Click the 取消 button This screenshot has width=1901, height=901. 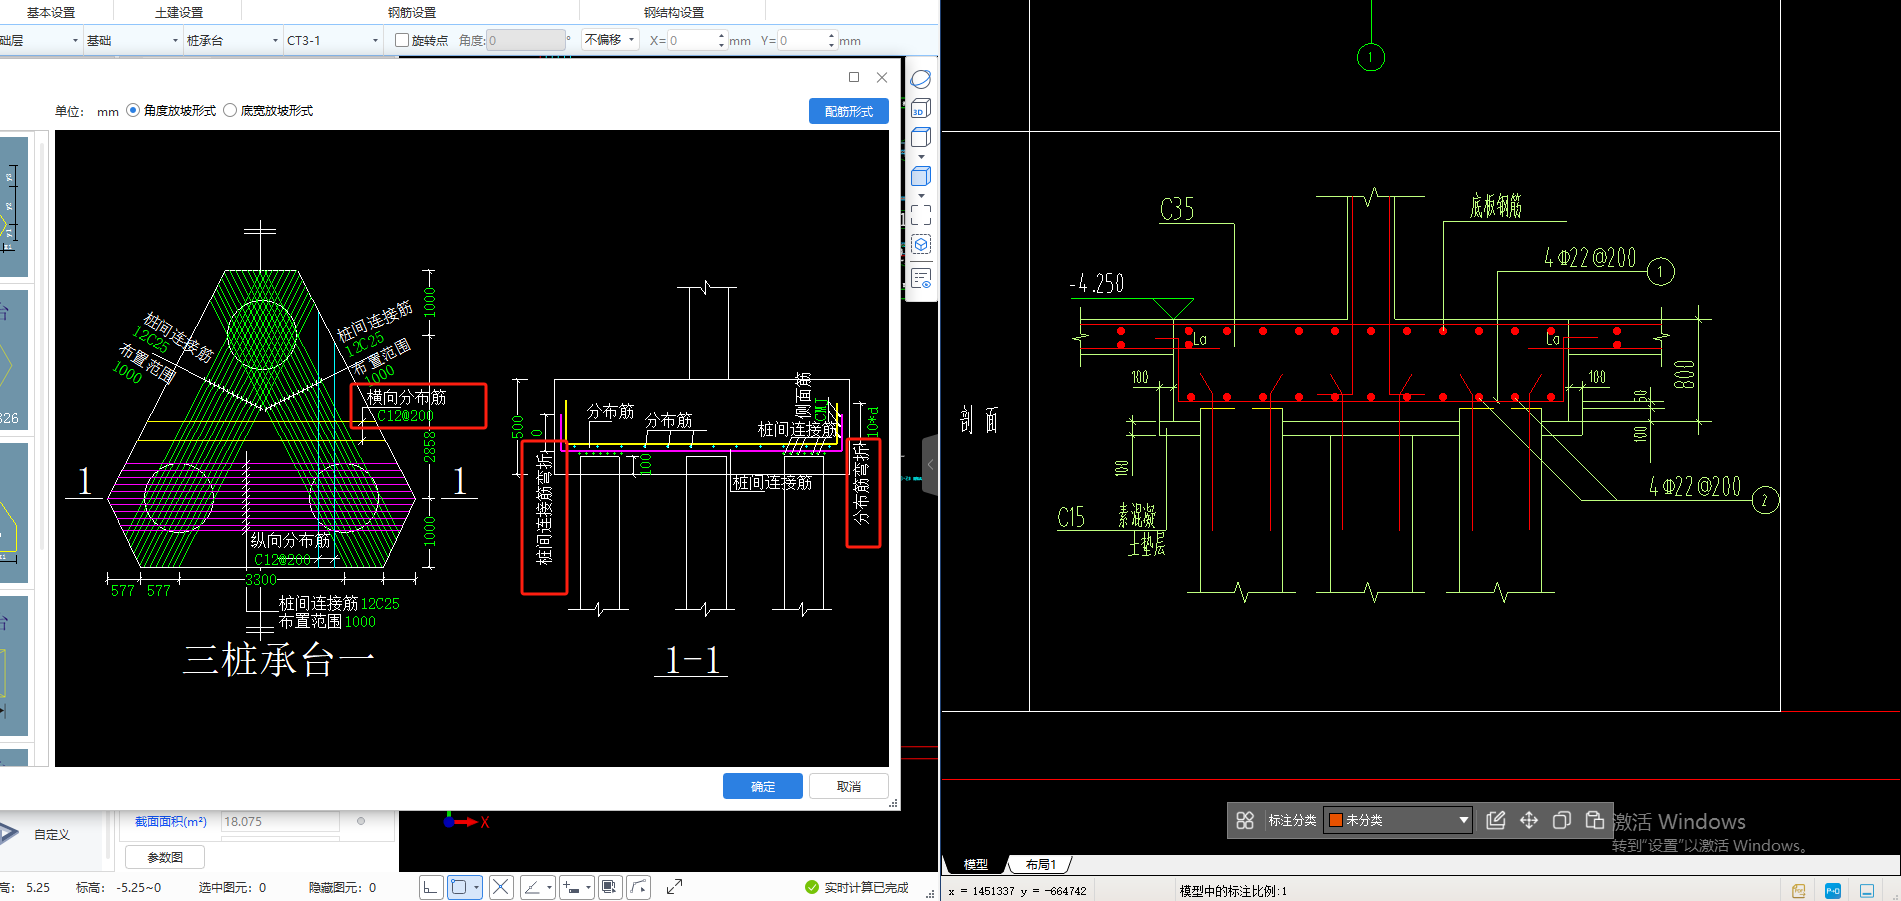(849, 786)
